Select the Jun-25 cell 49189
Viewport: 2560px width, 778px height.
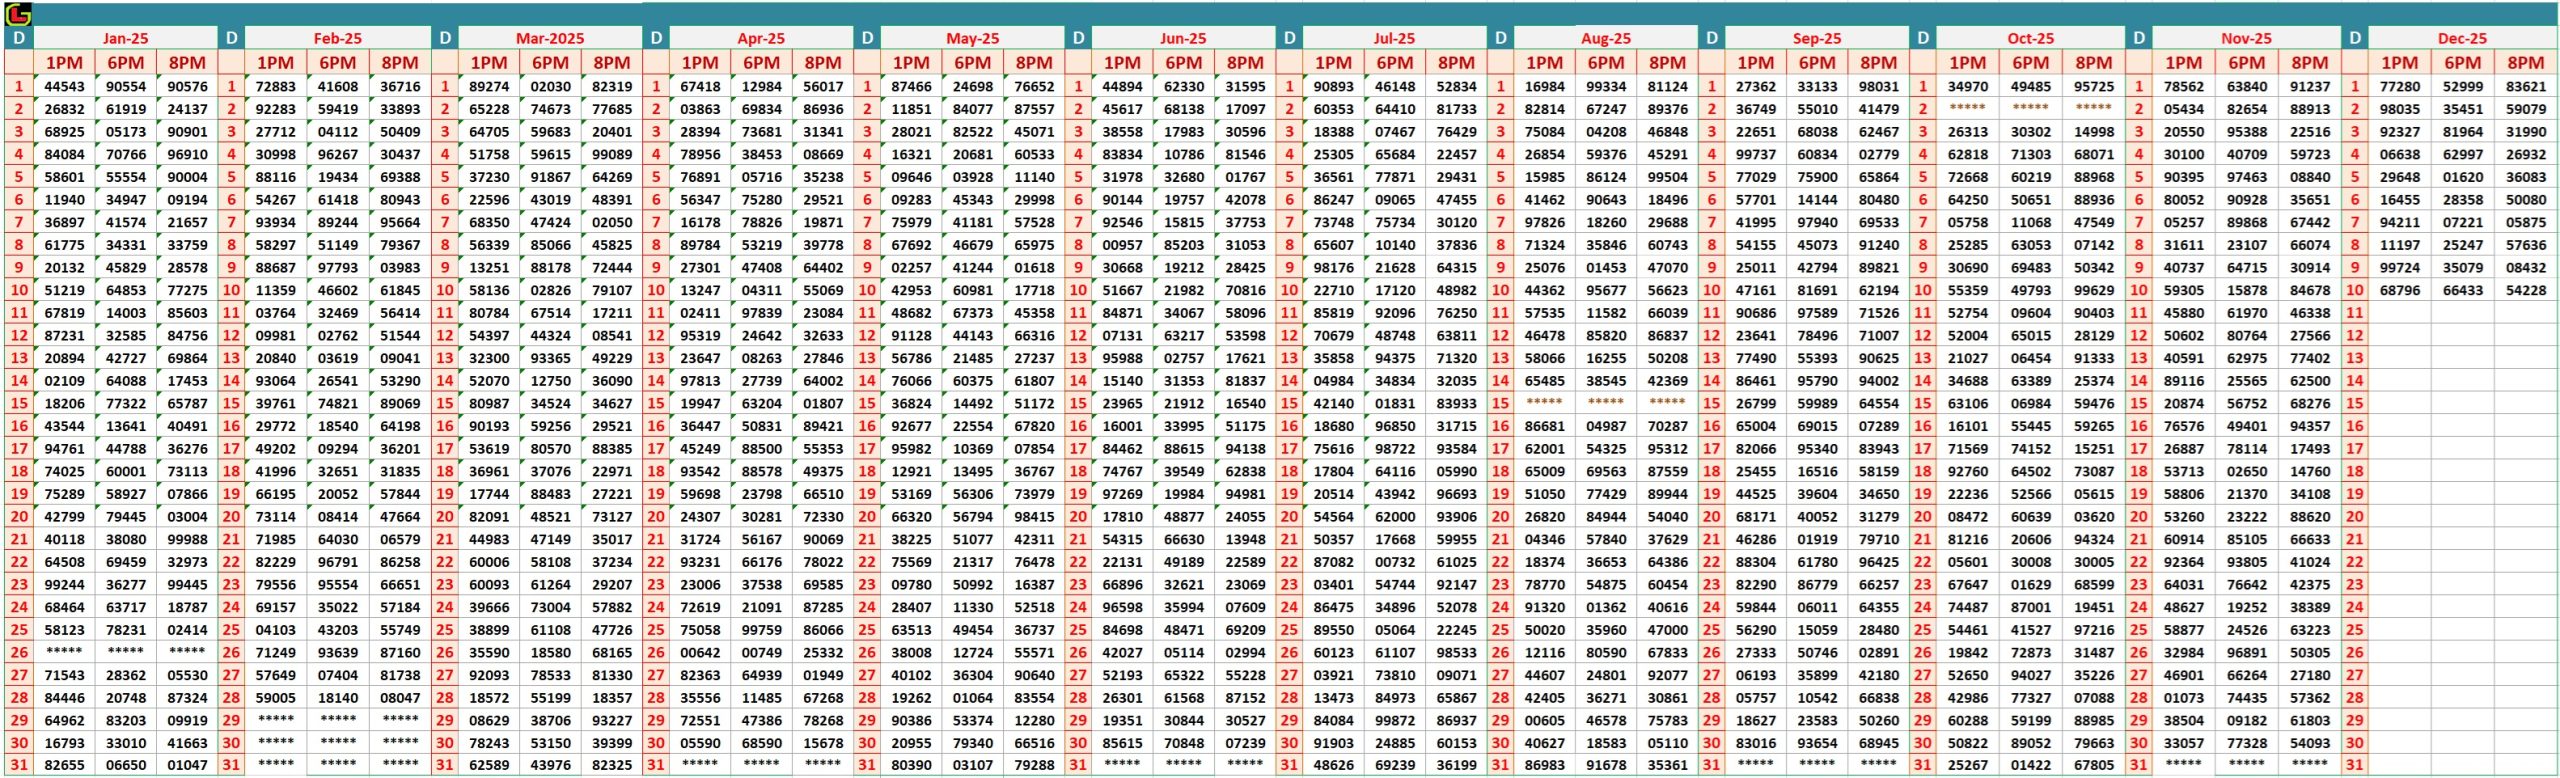pos(1184,562)
